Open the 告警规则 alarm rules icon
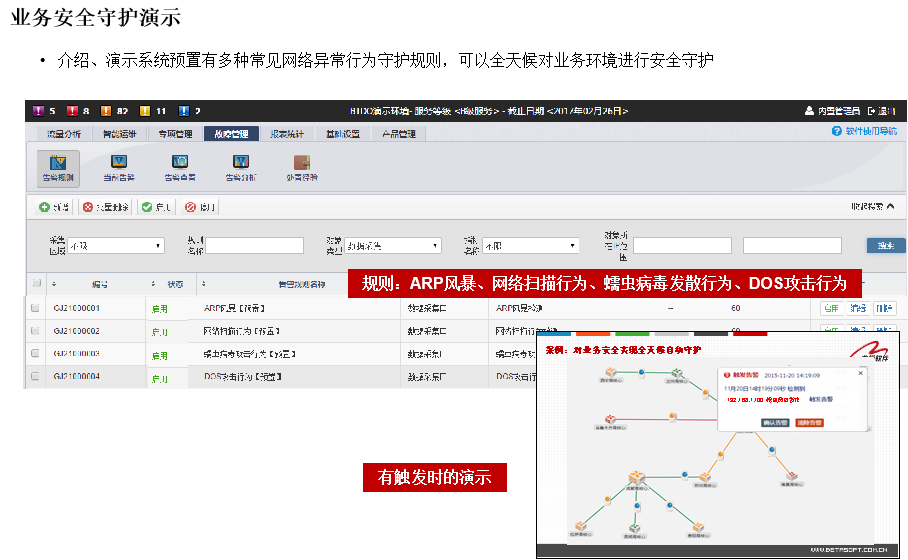This screenshot has height=560, width=908. 58,168
